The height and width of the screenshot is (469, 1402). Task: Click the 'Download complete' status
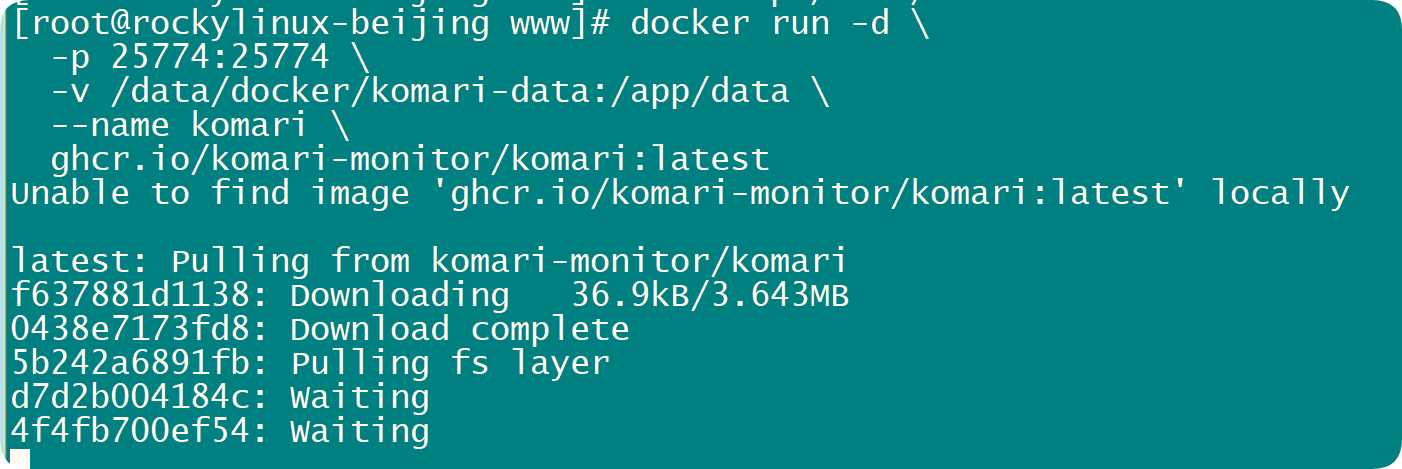pos(460,329)
